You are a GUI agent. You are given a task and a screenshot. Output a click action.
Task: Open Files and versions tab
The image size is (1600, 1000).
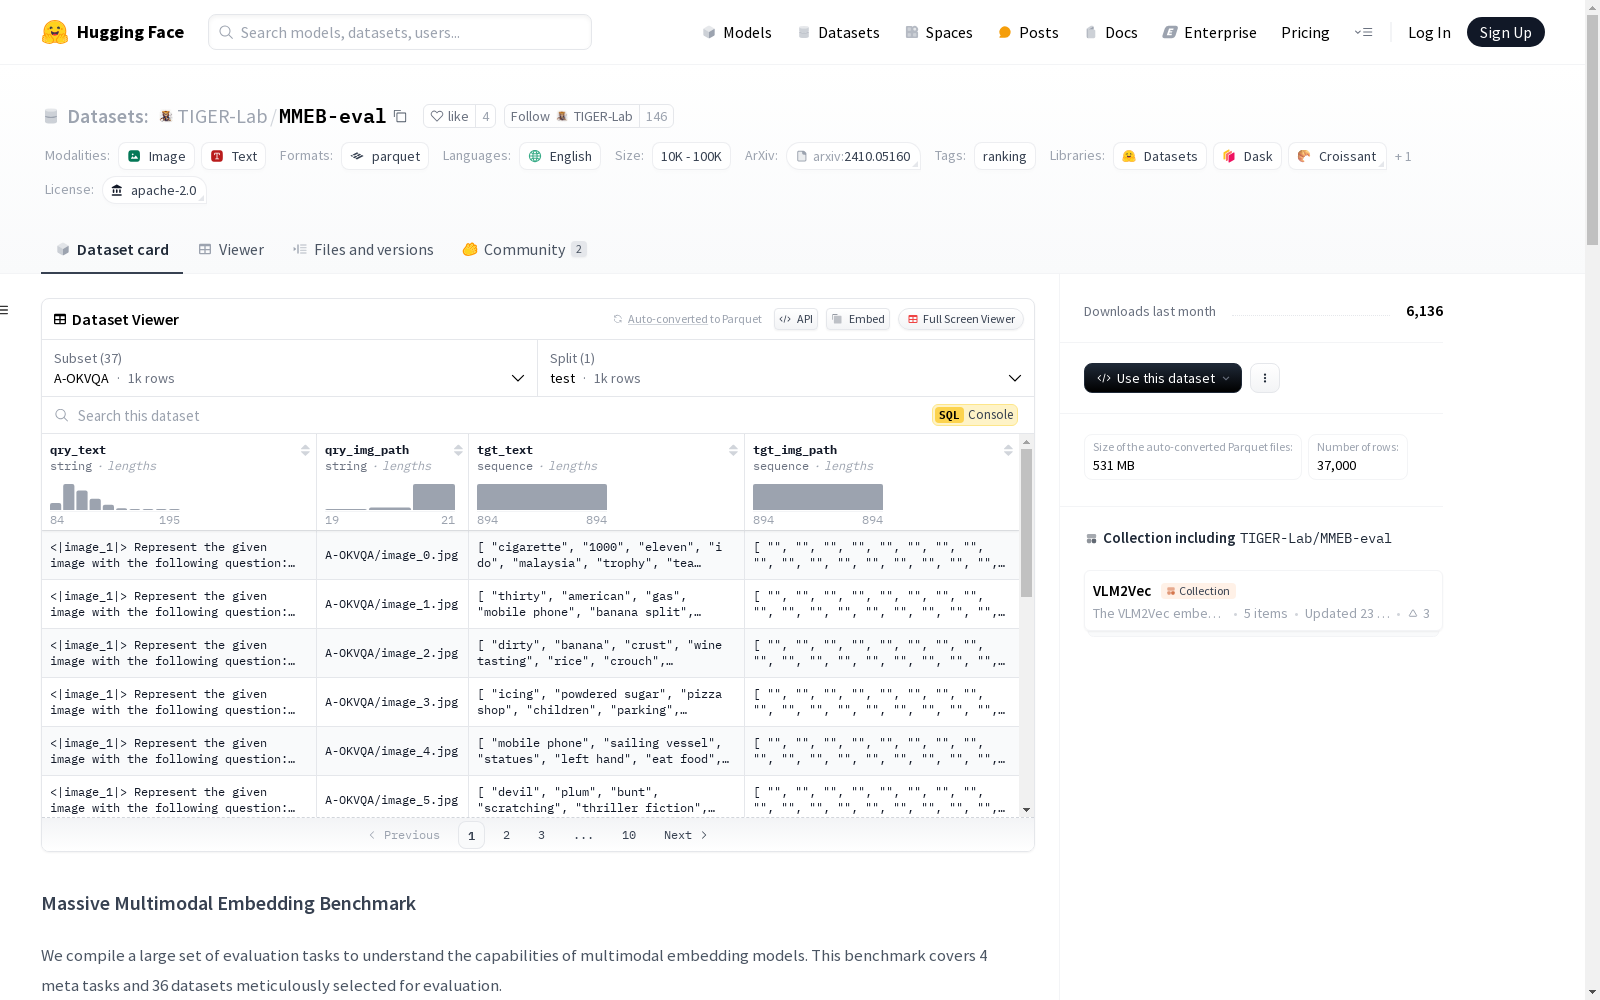(363, 250)
